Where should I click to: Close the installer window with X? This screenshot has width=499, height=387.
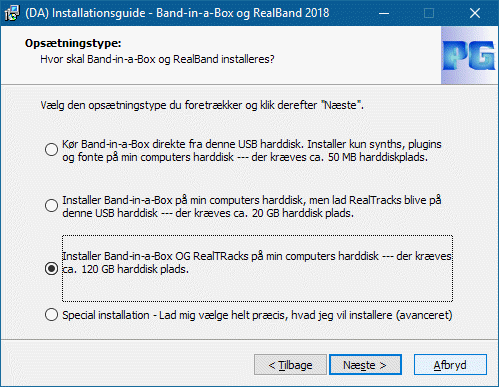pyautogui.click(x=475, y=13)
